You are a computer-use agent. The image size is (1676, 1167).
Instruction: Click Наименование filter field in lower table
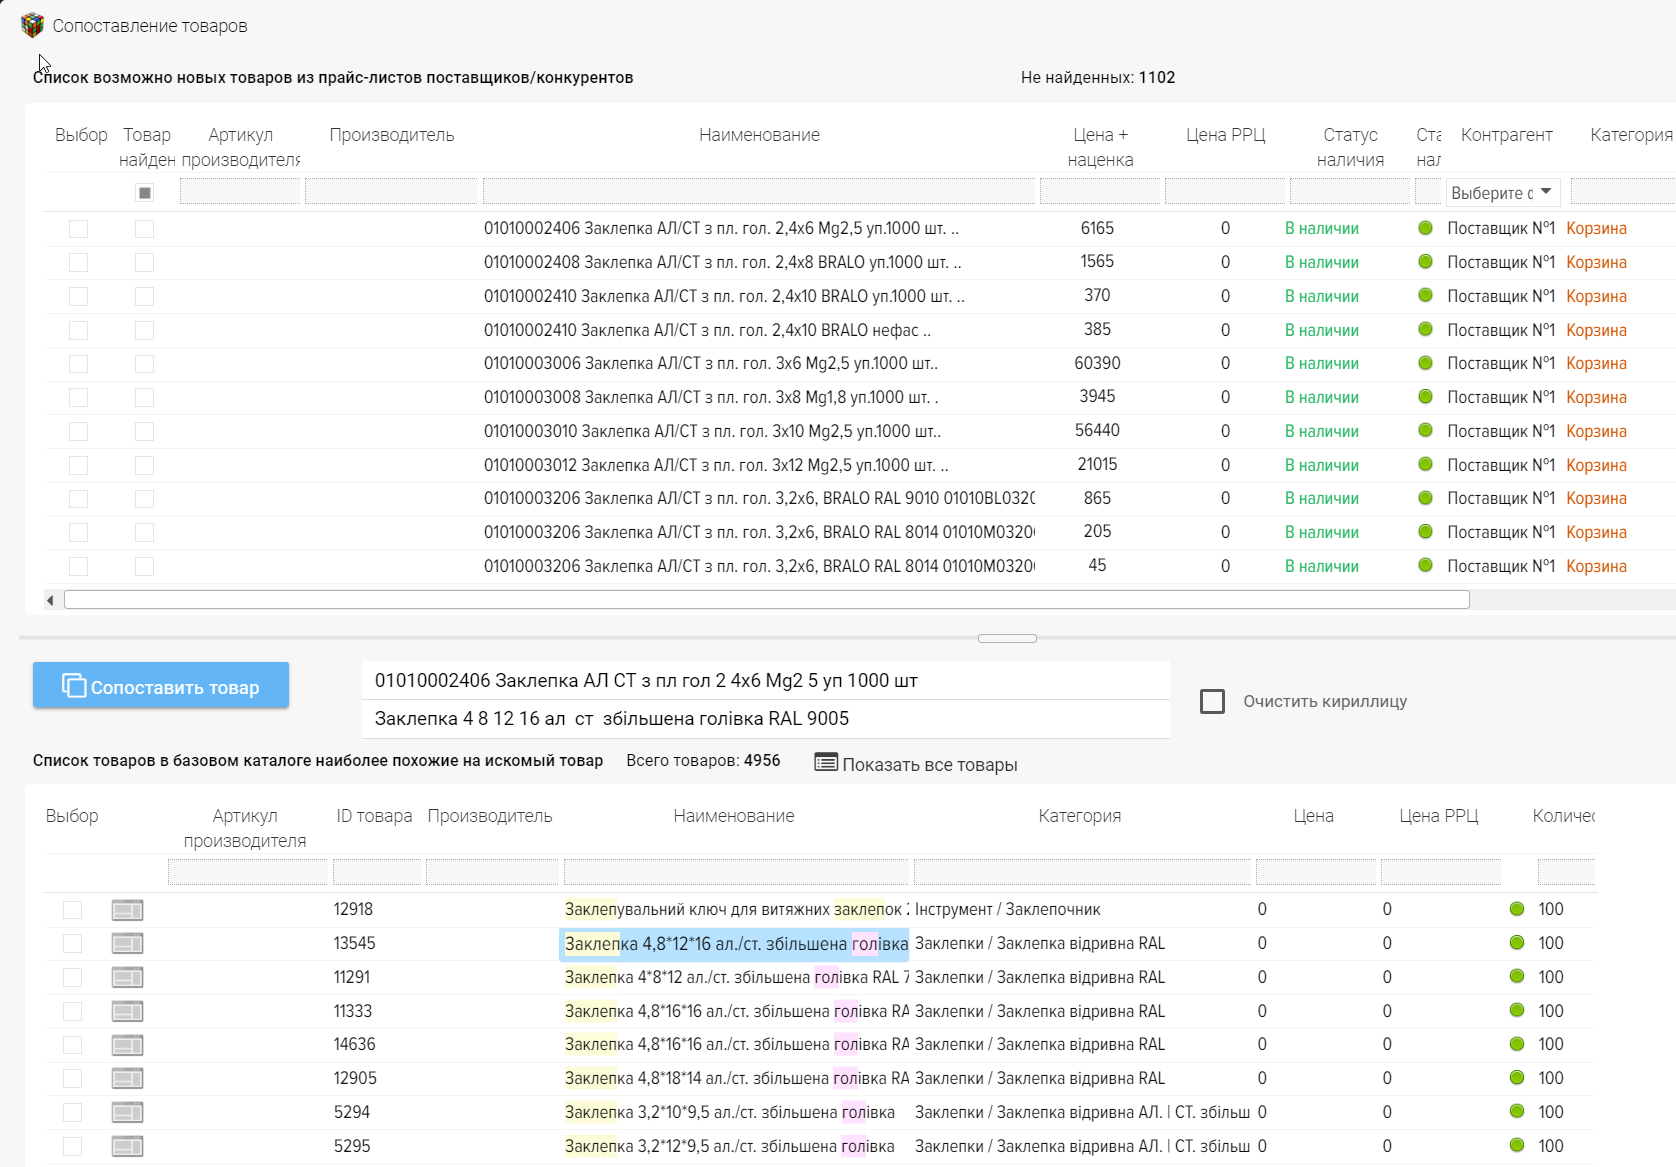736,872
